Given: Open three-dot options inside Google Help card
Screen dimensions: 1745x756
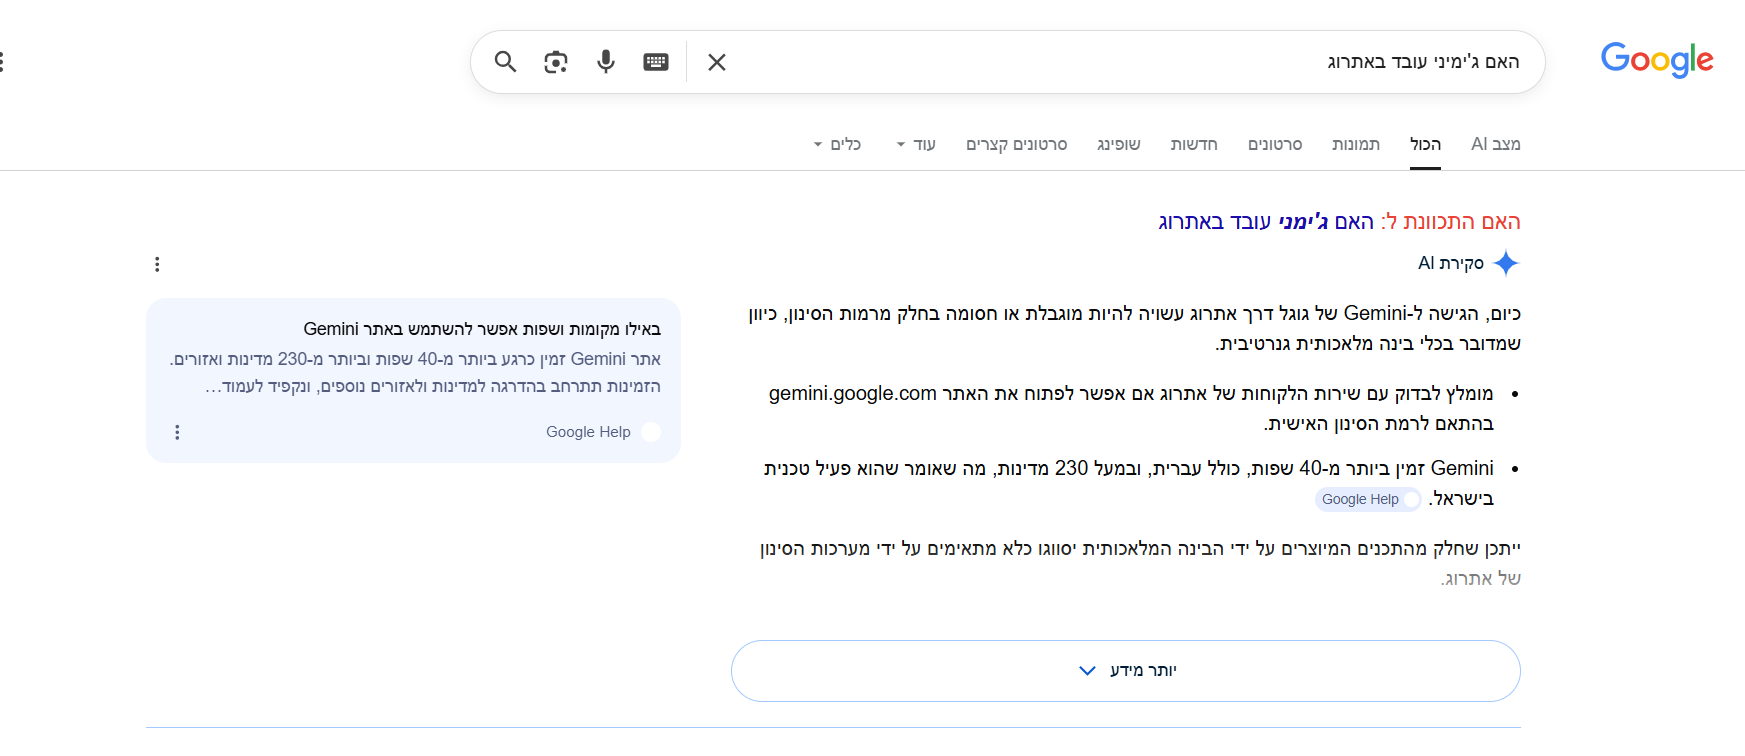Looking at the screenshot, I should [177, 432].
